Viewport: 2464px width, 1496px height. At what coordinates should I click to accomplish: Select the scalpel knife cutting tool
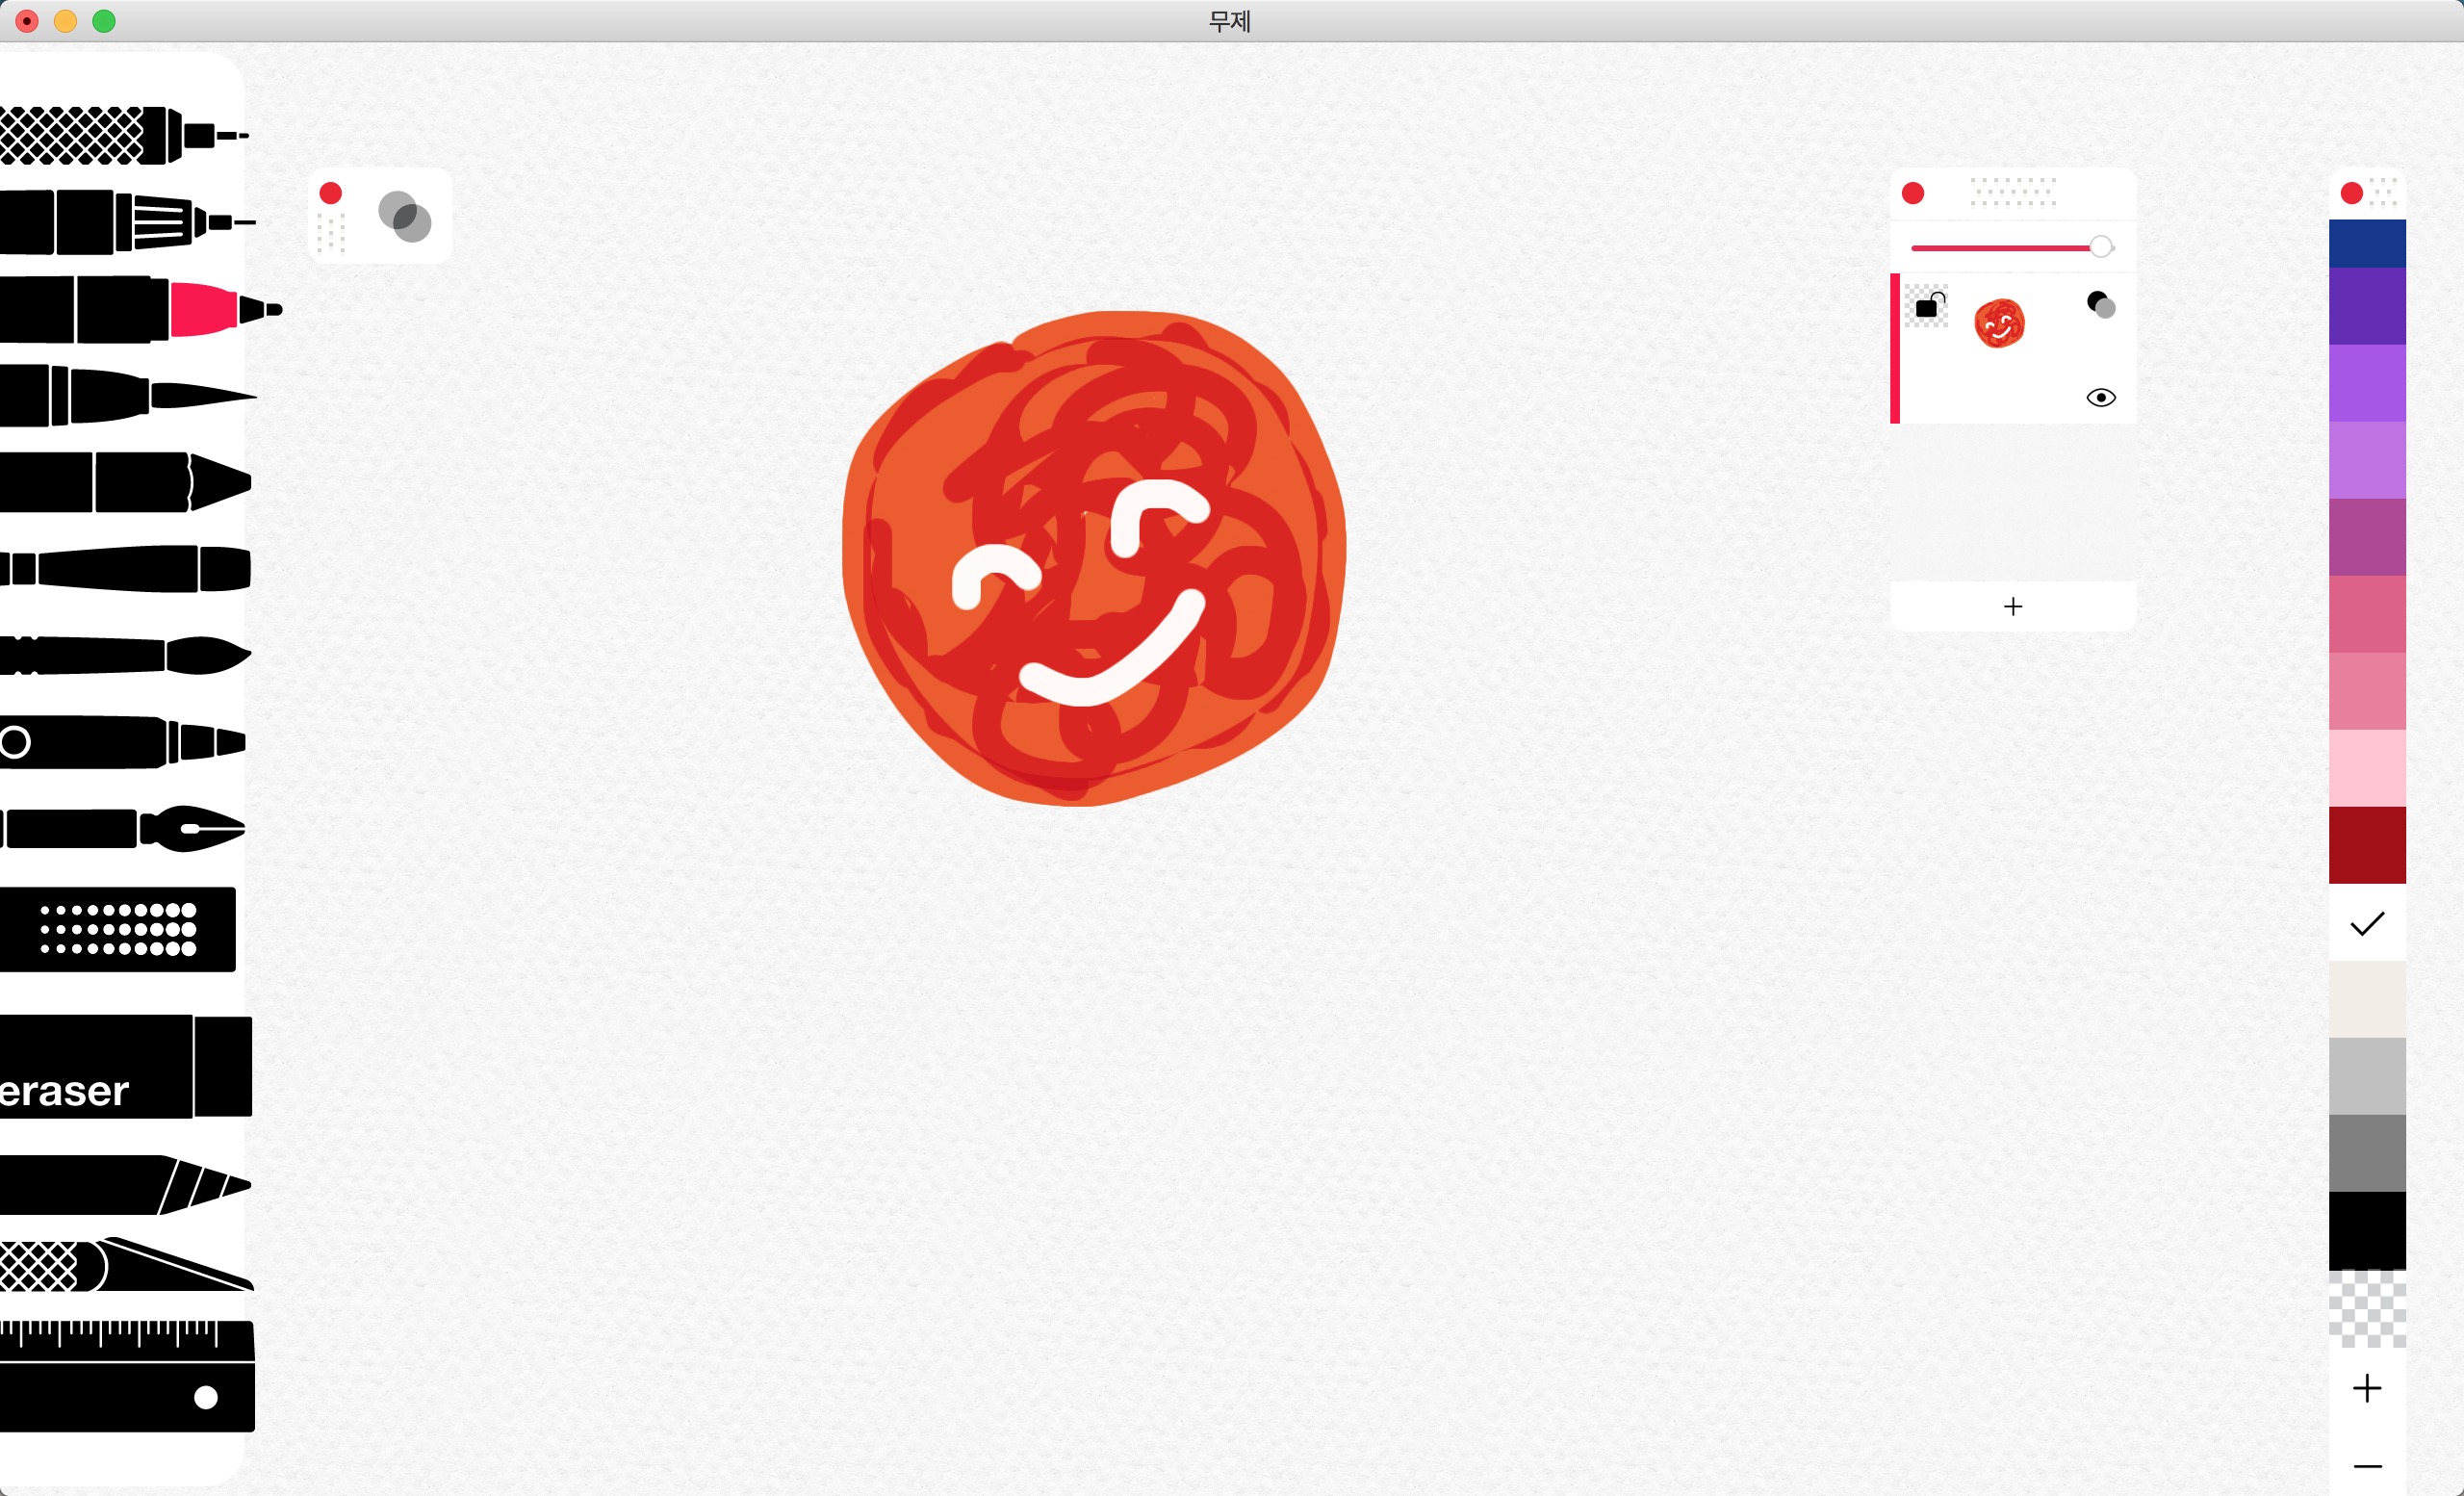pyautogui.click(x=125, y=1265)
